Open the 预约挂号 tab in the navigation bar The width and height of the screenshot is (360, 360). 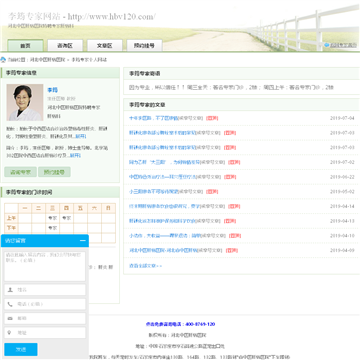coord(144,46)
